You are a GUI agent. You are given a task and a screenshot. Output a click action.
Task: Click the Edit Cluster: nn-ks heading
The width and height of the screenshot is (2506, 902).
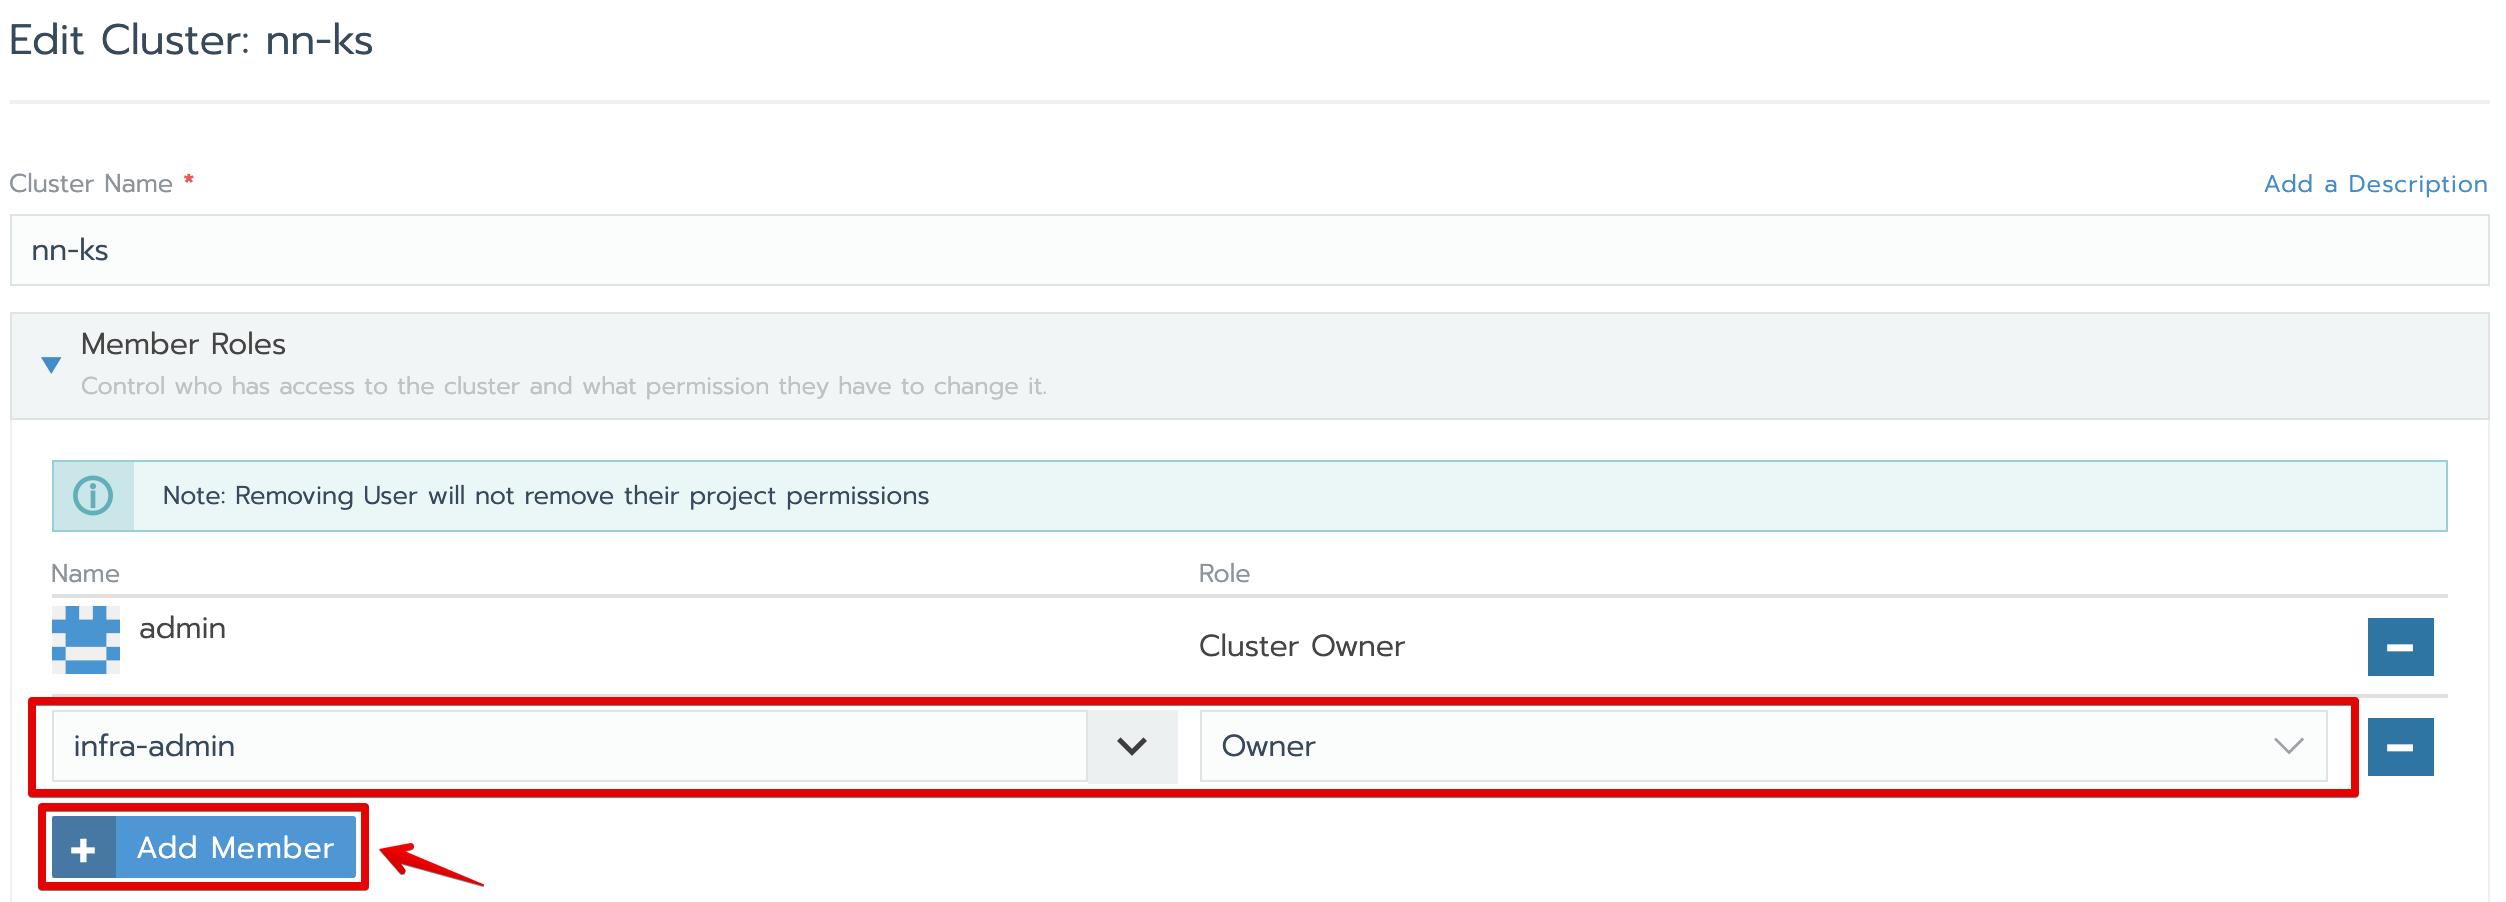(191, 41)
